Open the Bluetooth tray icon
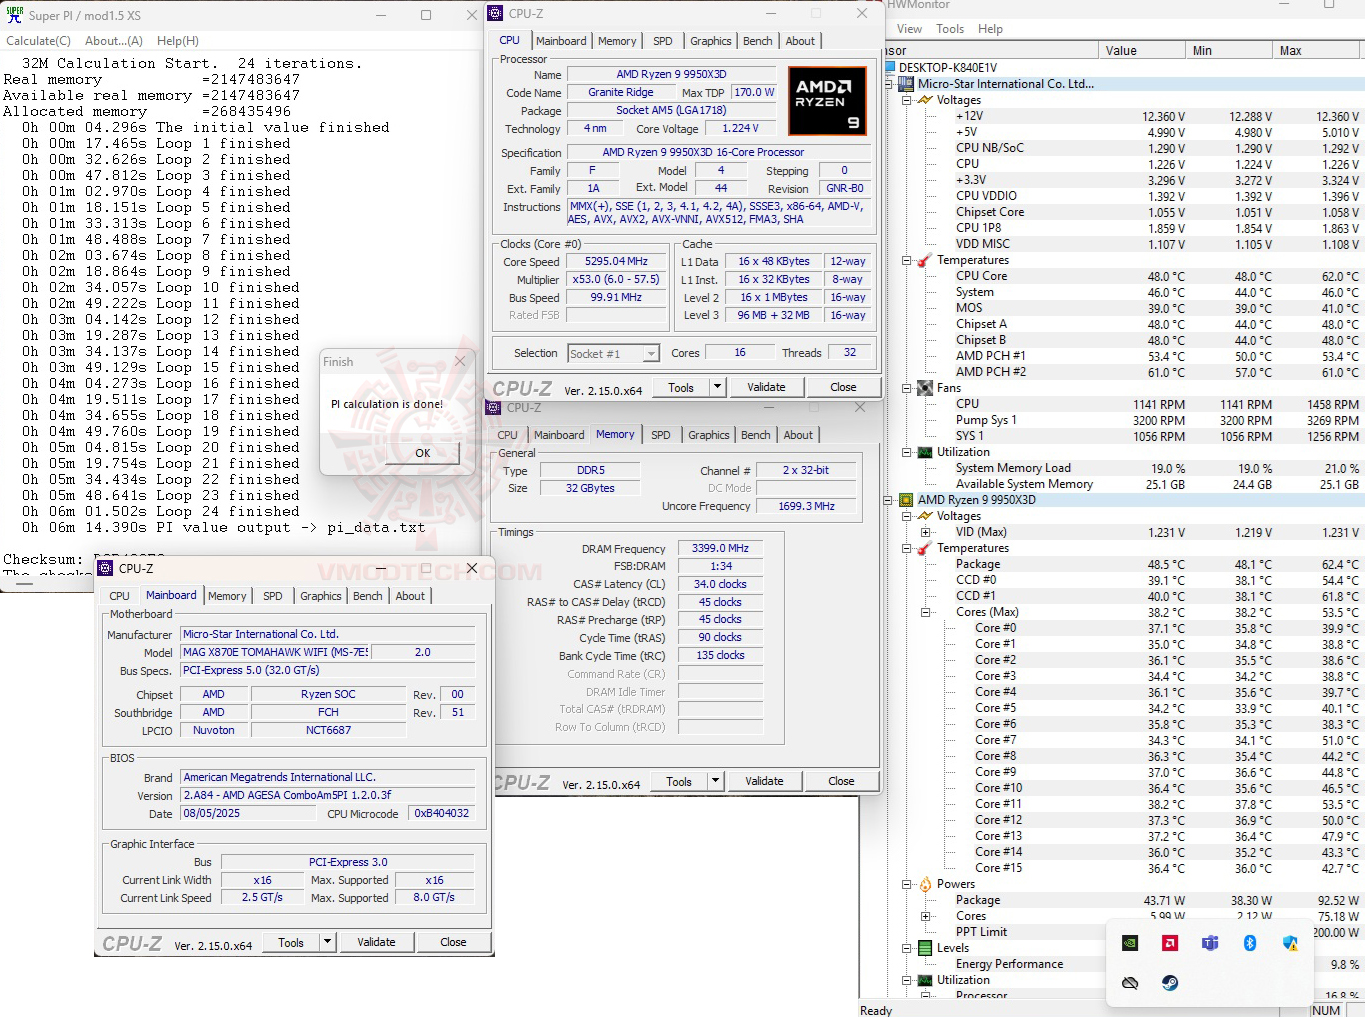This screenshot has height=1017, width=1365. (x=1250, y=944)
